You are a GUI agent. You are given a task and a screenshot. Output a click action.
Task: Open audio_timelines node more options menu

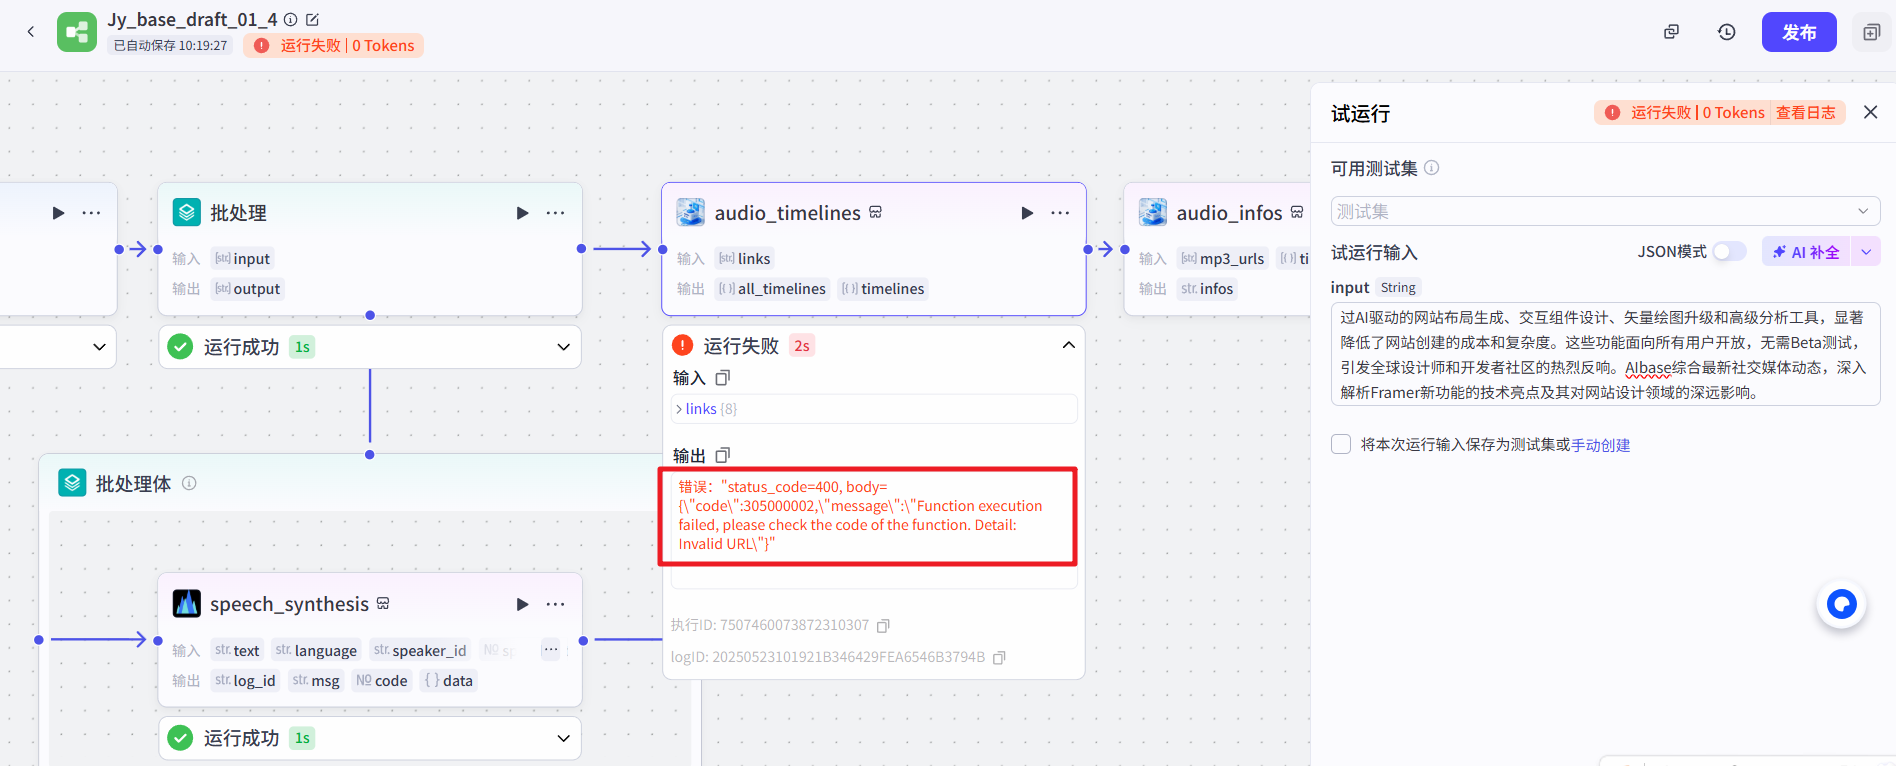(x=1060, y=213)
